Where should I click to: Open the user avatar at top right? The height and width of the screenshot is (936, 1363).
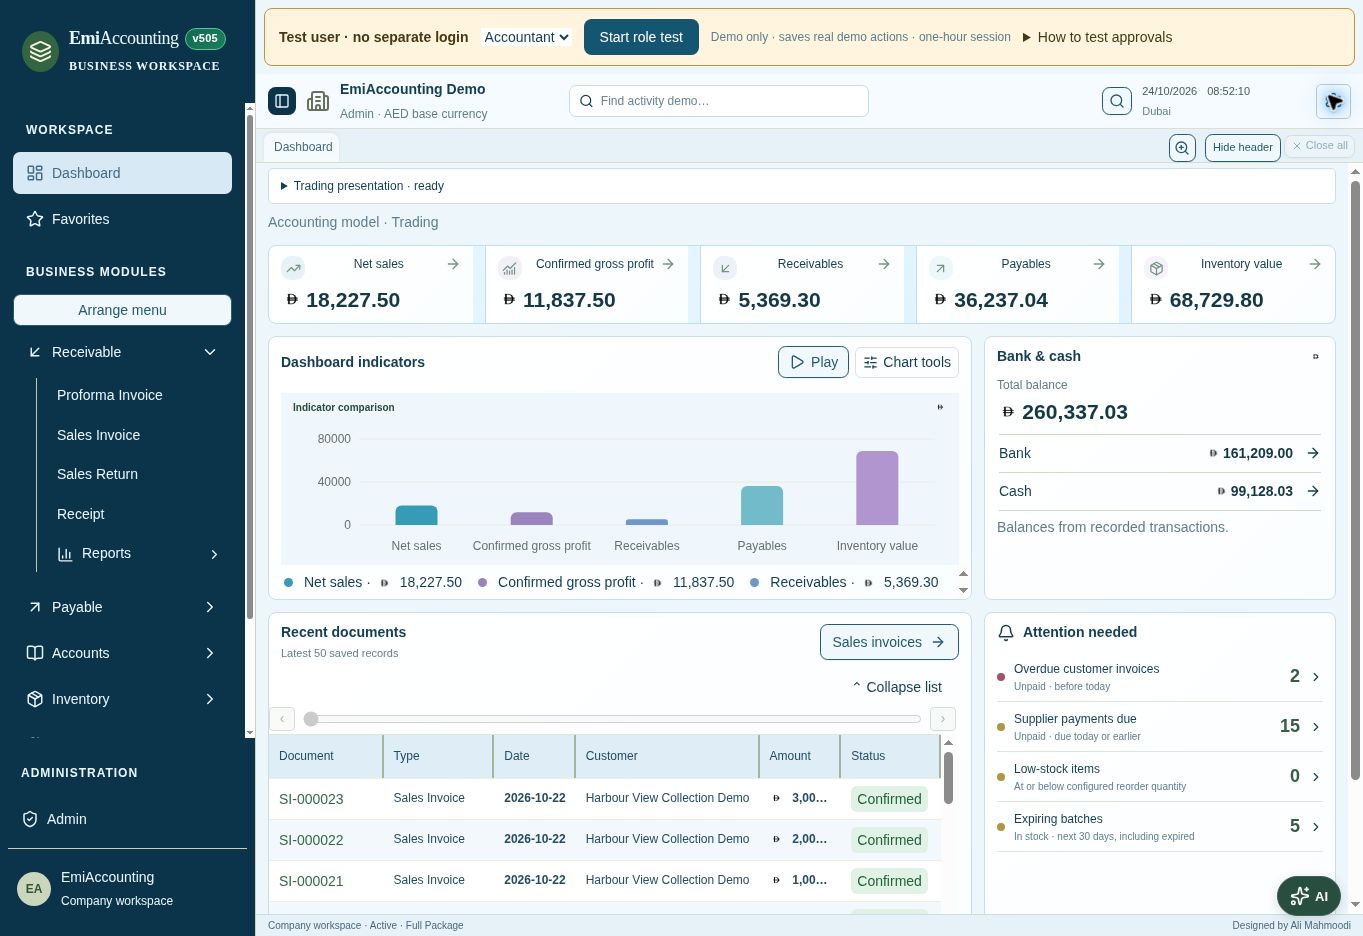point(1334,101)
